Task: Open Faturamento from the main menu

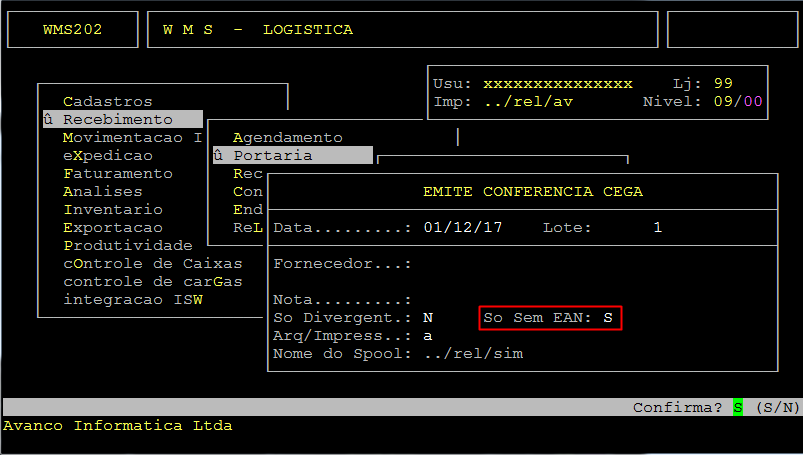Action: click(117, 173)
